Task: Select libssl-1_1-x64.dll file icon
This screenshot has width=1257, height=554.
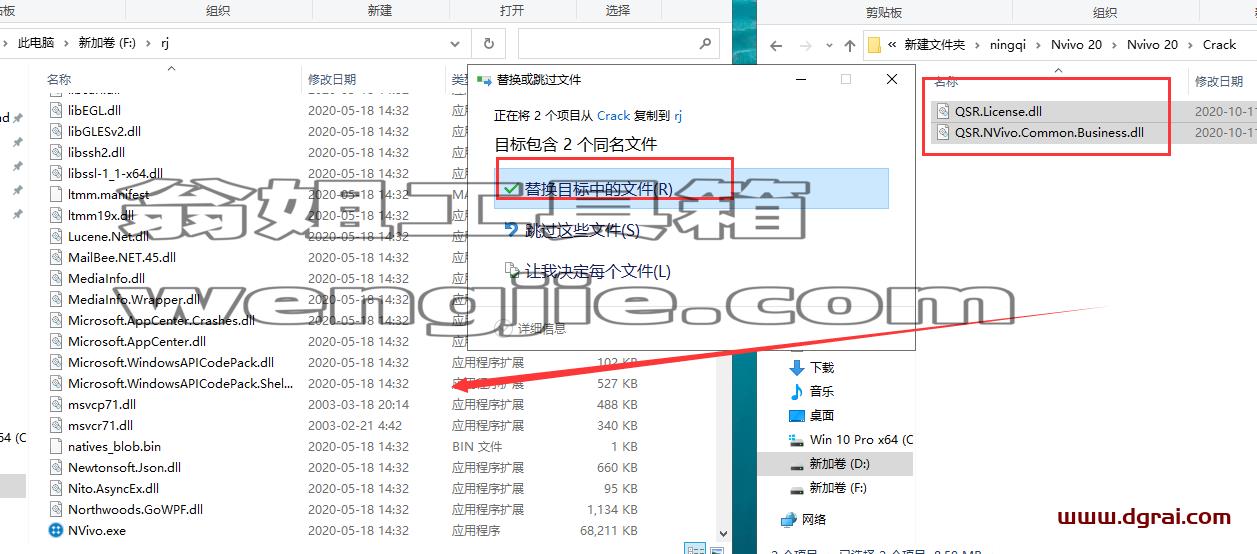Action: click(x=58, y=173)
